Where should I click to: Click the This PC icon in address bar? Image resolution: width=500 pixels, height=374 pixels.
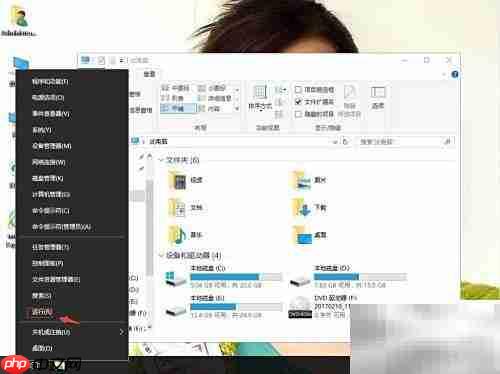(135, 141)
